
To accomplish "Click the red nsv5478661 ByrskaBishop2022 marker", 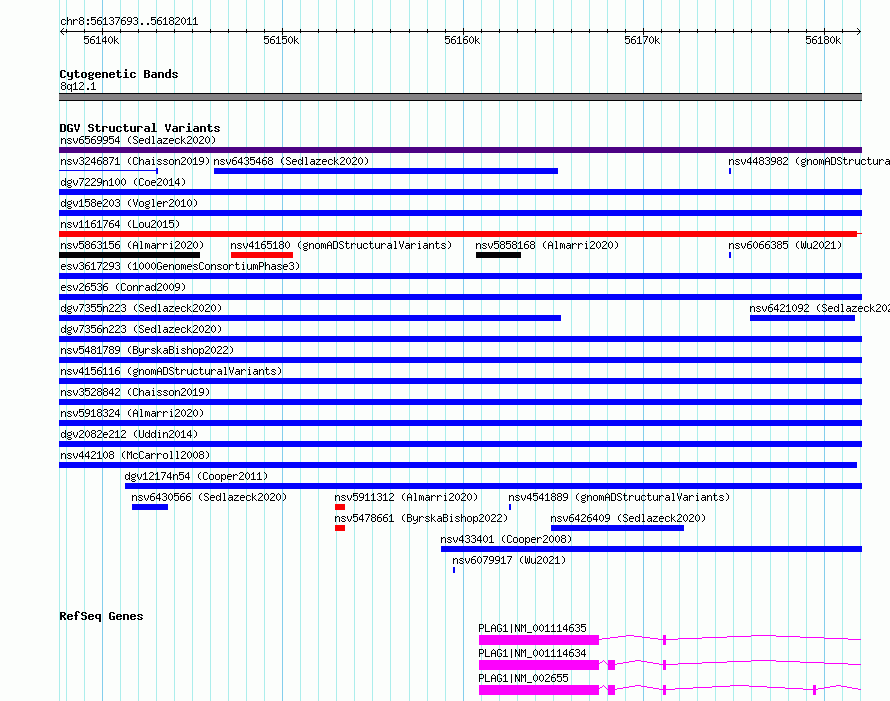I will (x=340, y=528).
